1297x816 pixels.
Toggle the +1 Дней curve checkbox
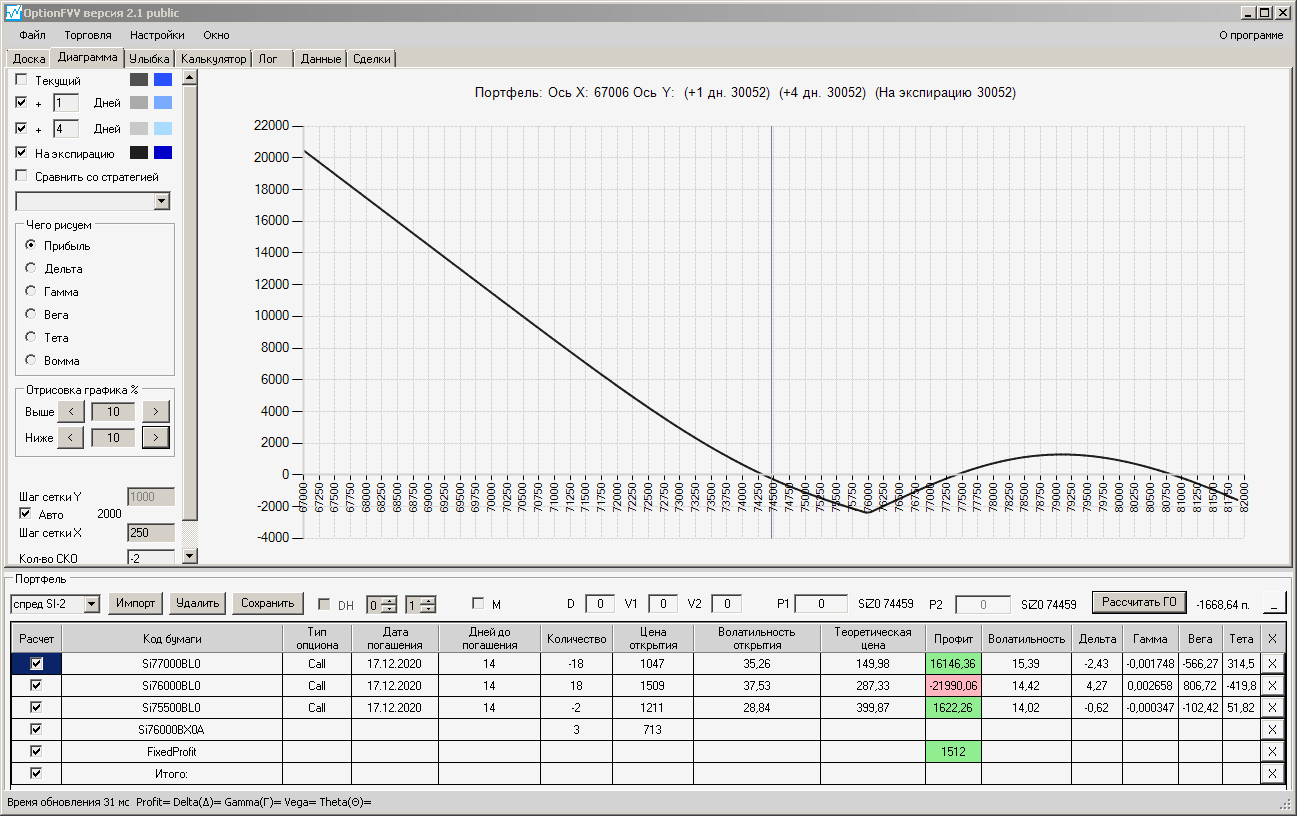pos(22,102)
